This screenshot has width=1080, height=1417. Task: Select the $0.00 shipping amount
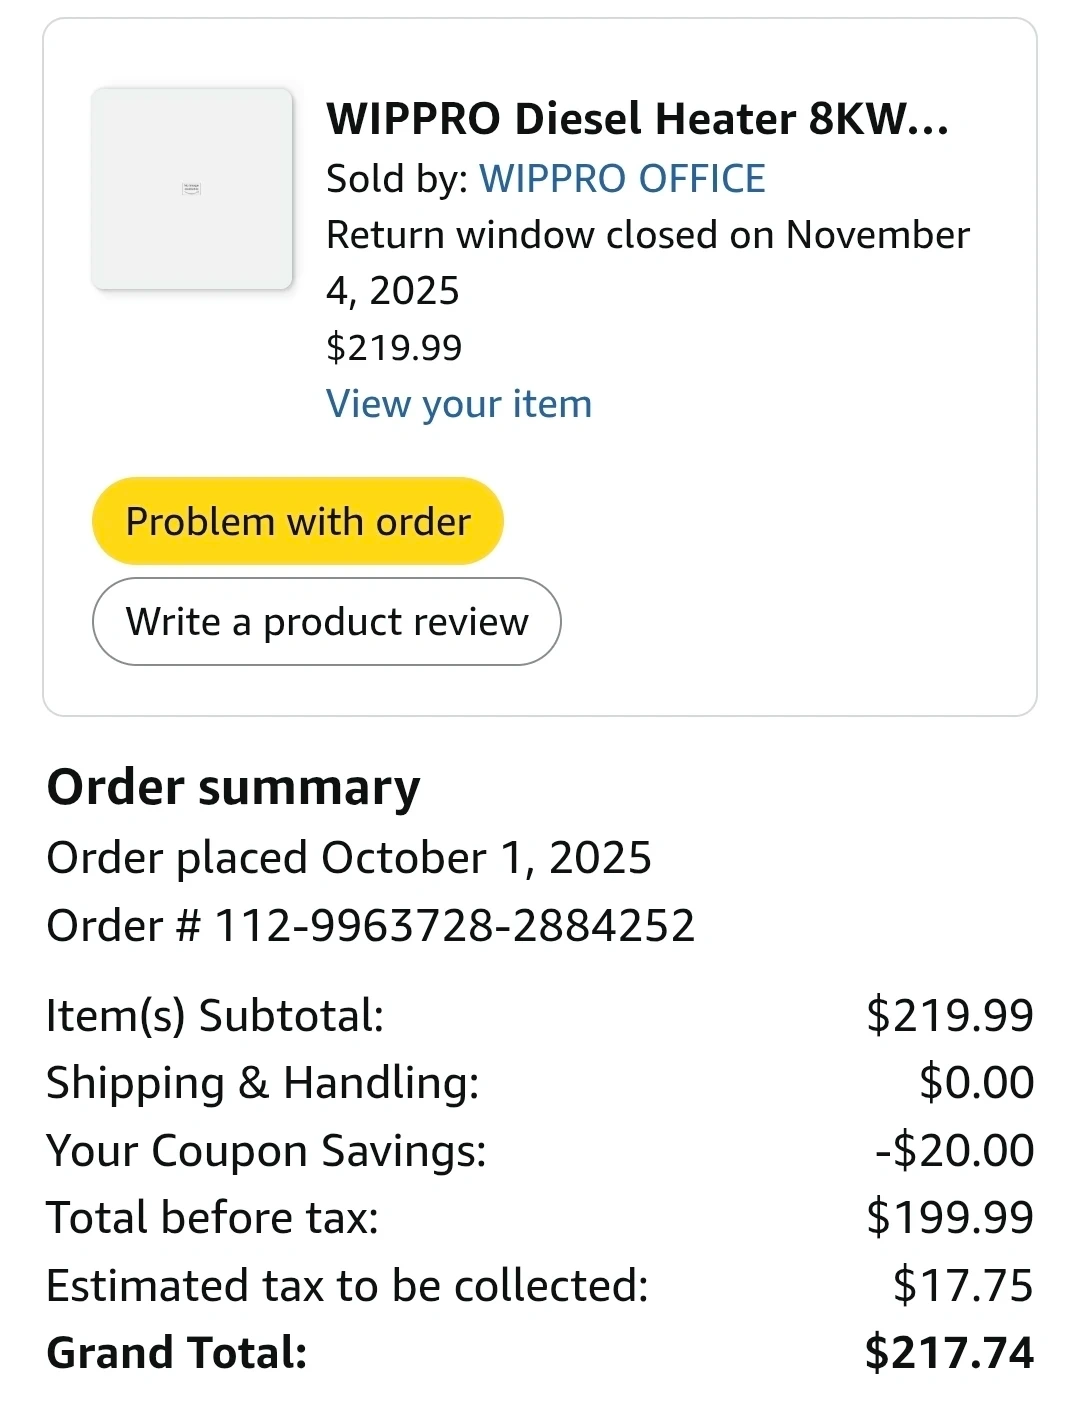click(x=976, y=1083)
